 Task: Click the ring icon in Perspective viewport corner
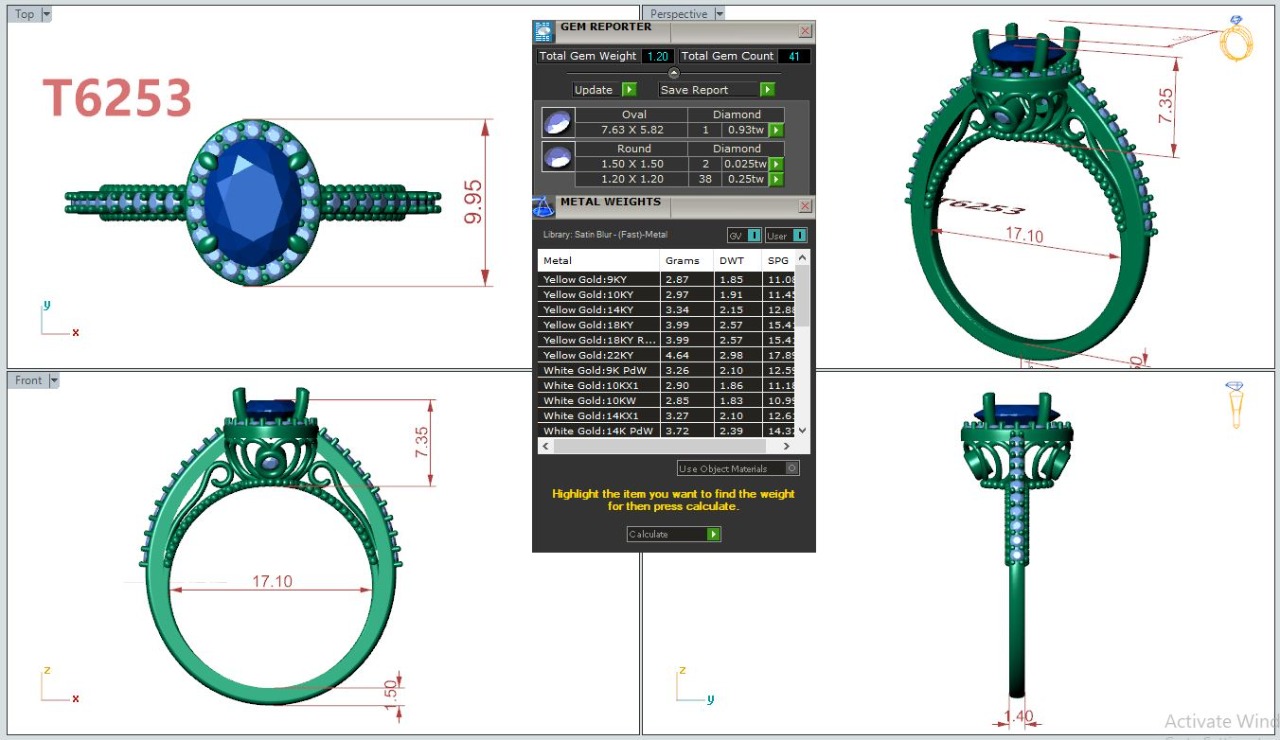[1236, 38]
